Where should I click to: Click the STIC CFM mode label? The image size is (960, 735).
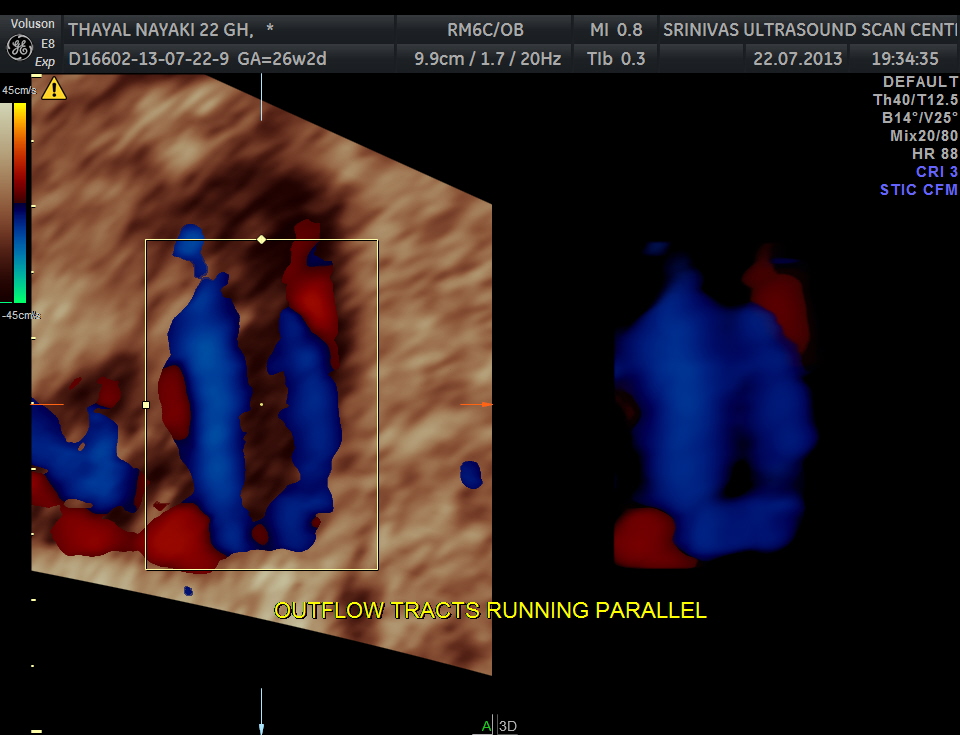pyautogui.click(x=918, y=190)
